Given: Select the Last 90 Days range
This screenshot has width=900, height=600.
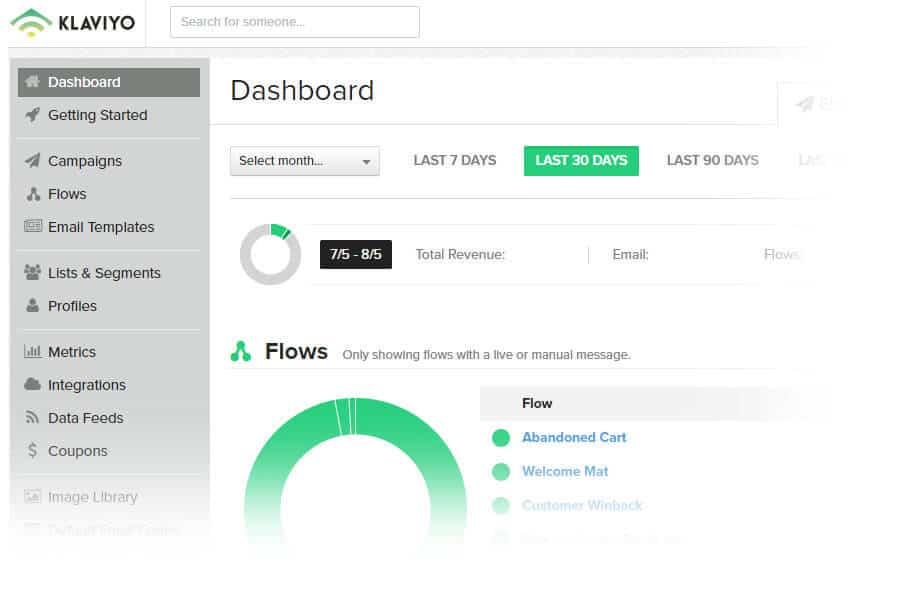Looking at the screenshot, I should [713, 161].
